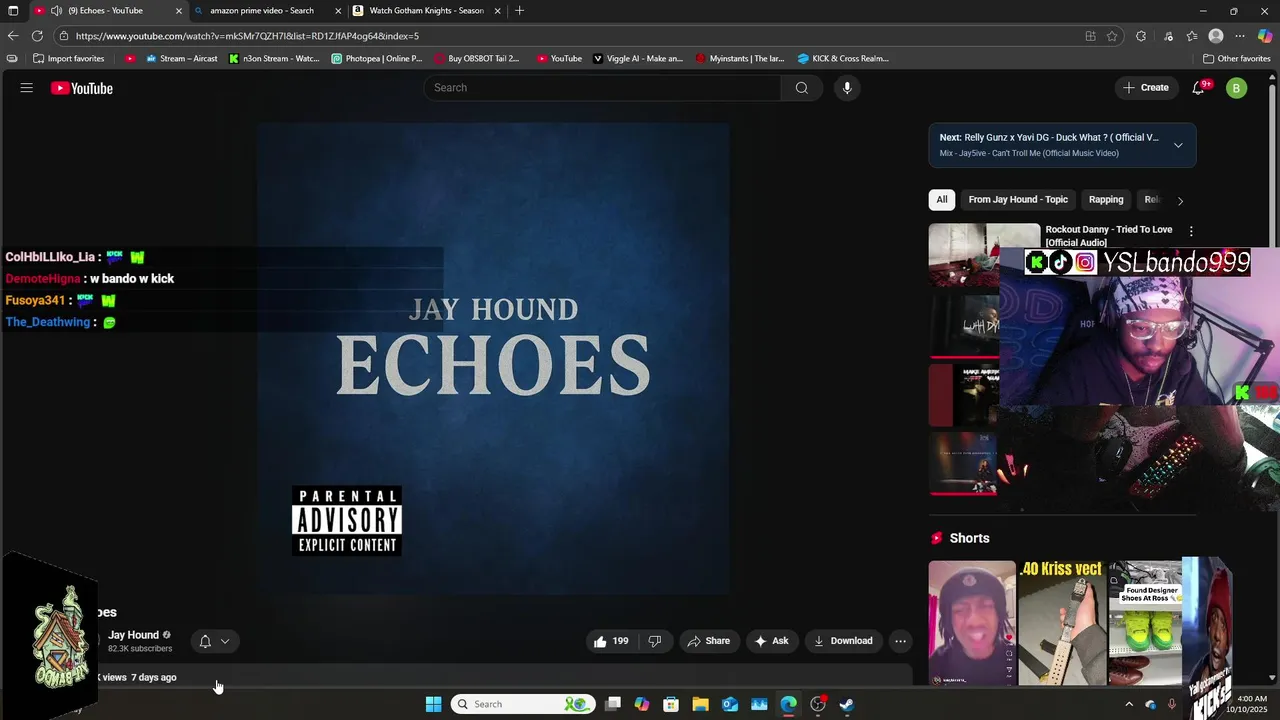Show hidden system tray icons chevron

1129,704
